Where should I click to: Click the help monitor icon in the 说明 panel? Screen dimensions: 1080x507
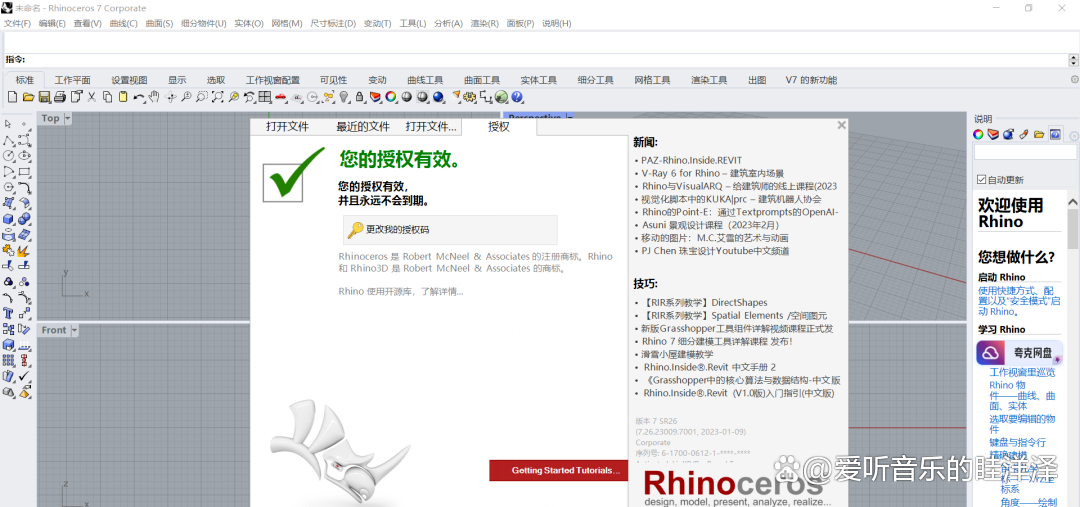click(1055, 134)
